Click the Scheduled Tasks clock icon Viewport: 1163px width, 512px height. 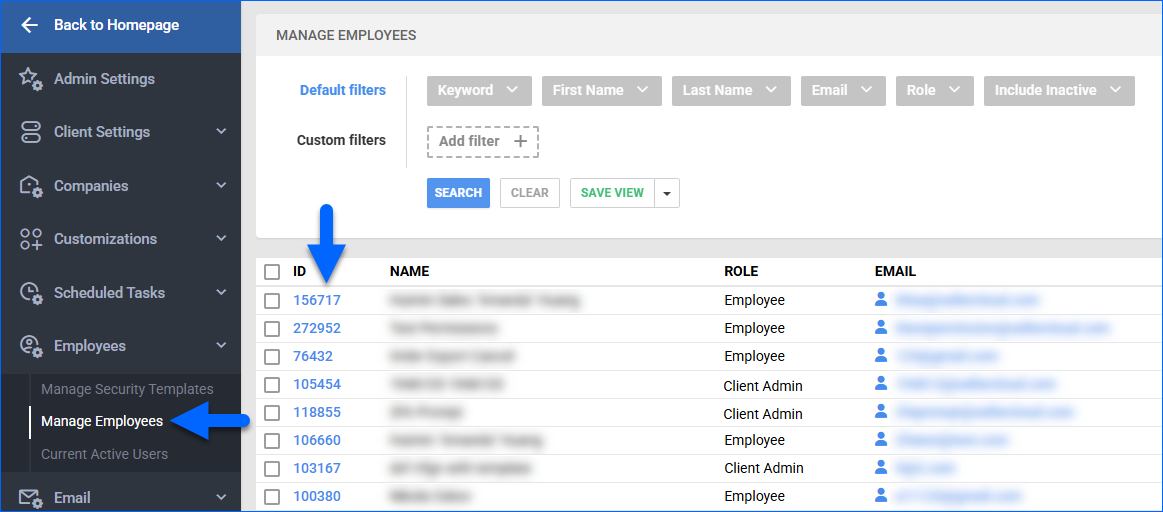[x=30, y=293]
